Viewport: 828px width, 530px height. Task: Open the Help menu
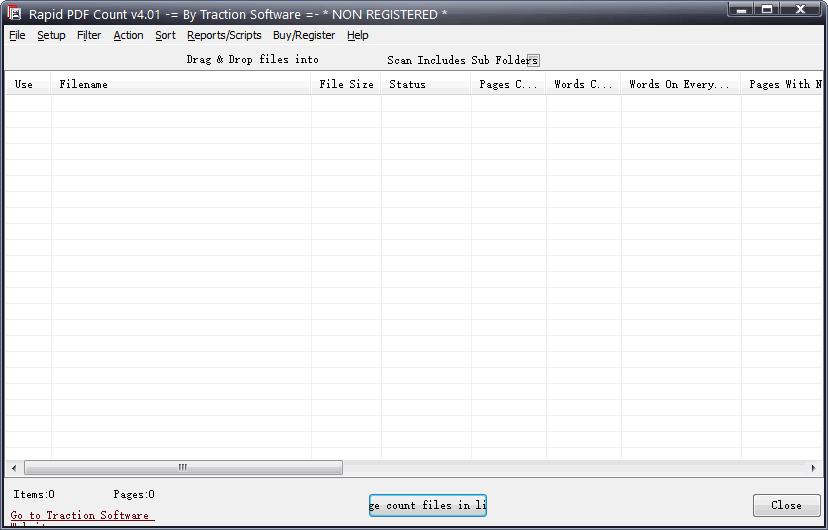tap(357, 35)
